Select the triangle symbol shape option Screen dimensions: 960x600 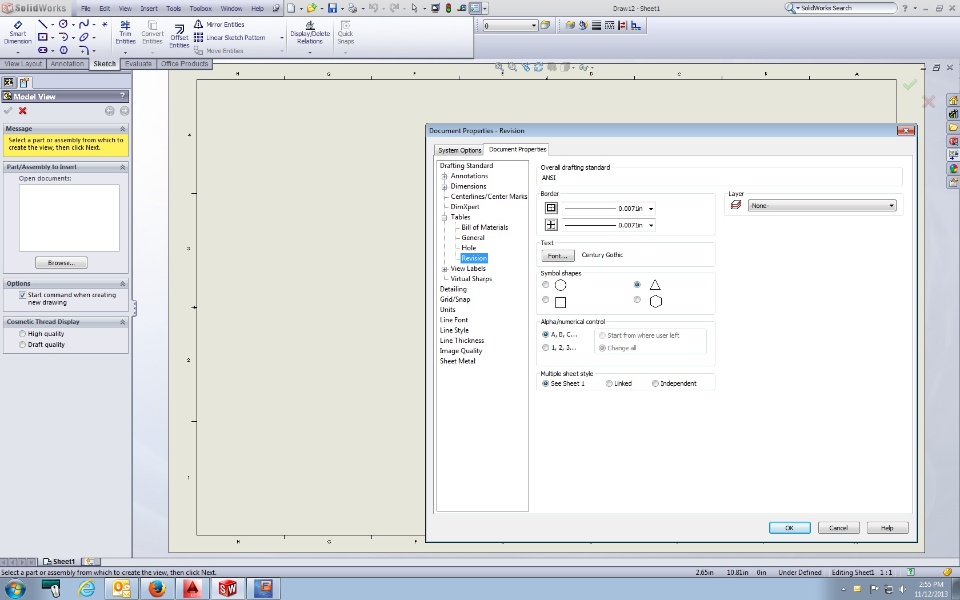[637, 285]
